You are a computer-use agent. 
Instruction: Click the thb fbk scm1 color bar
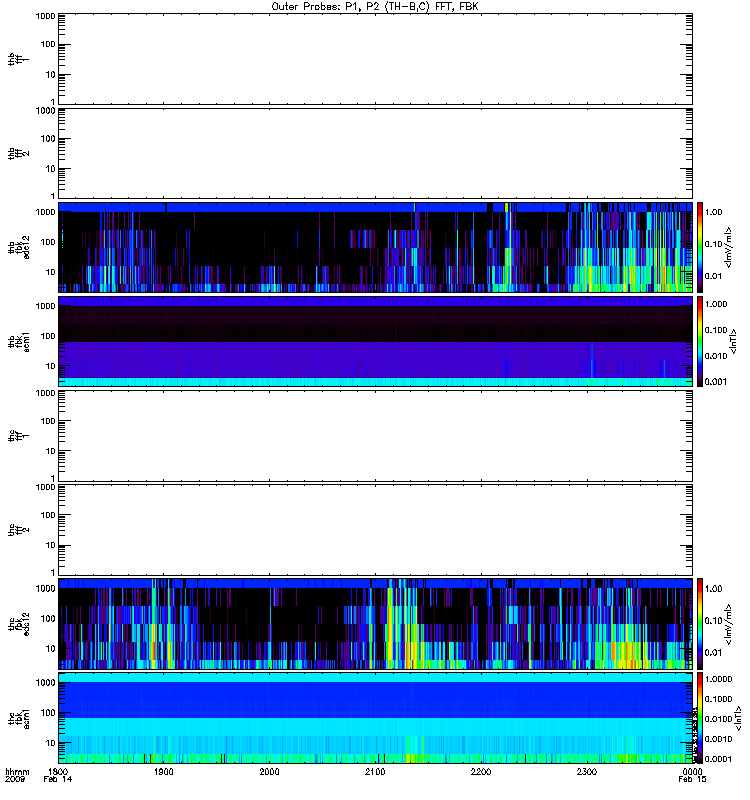point(700,341)
